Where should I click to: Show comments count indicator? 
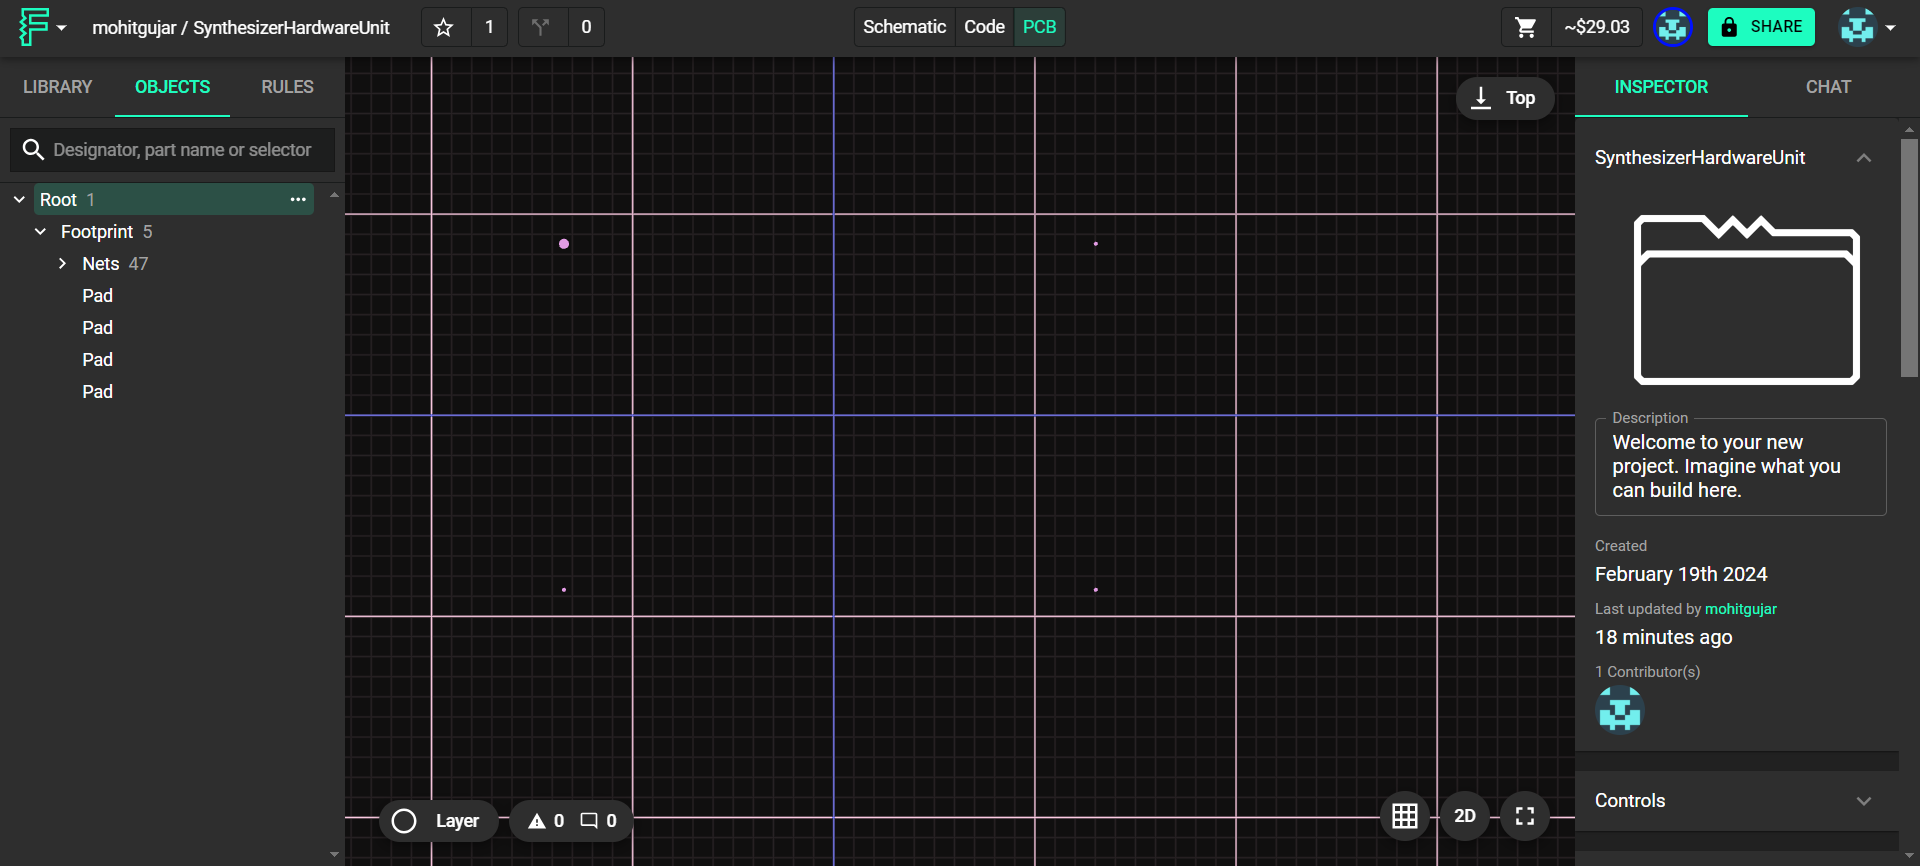[x=599, y=821]
